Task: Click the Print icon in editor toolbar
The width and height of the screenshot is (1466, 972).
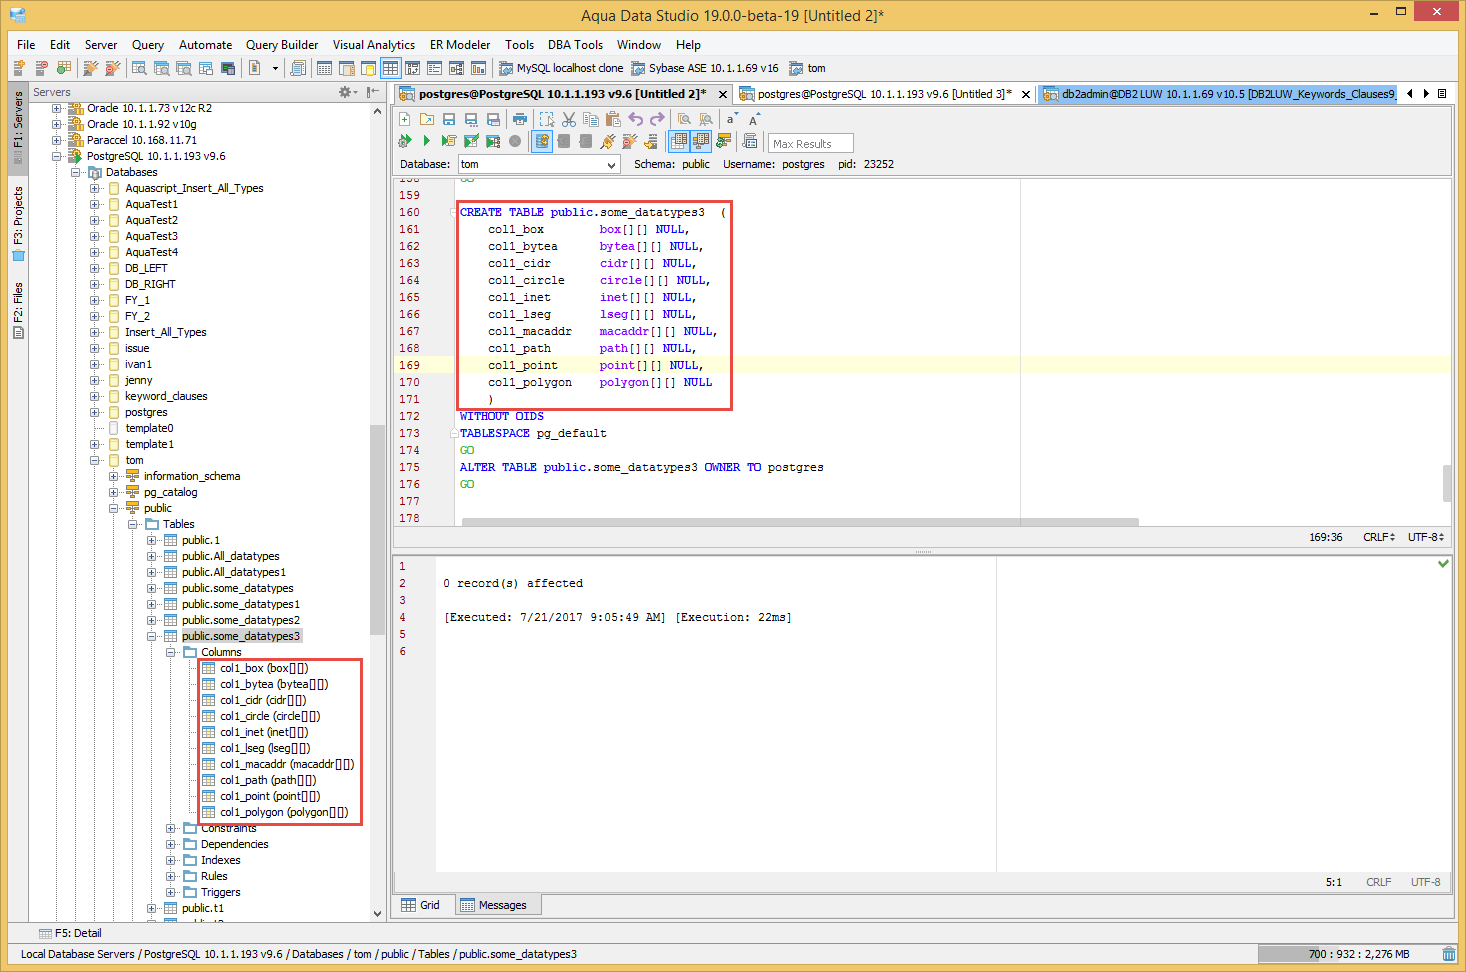Action: 519,119
